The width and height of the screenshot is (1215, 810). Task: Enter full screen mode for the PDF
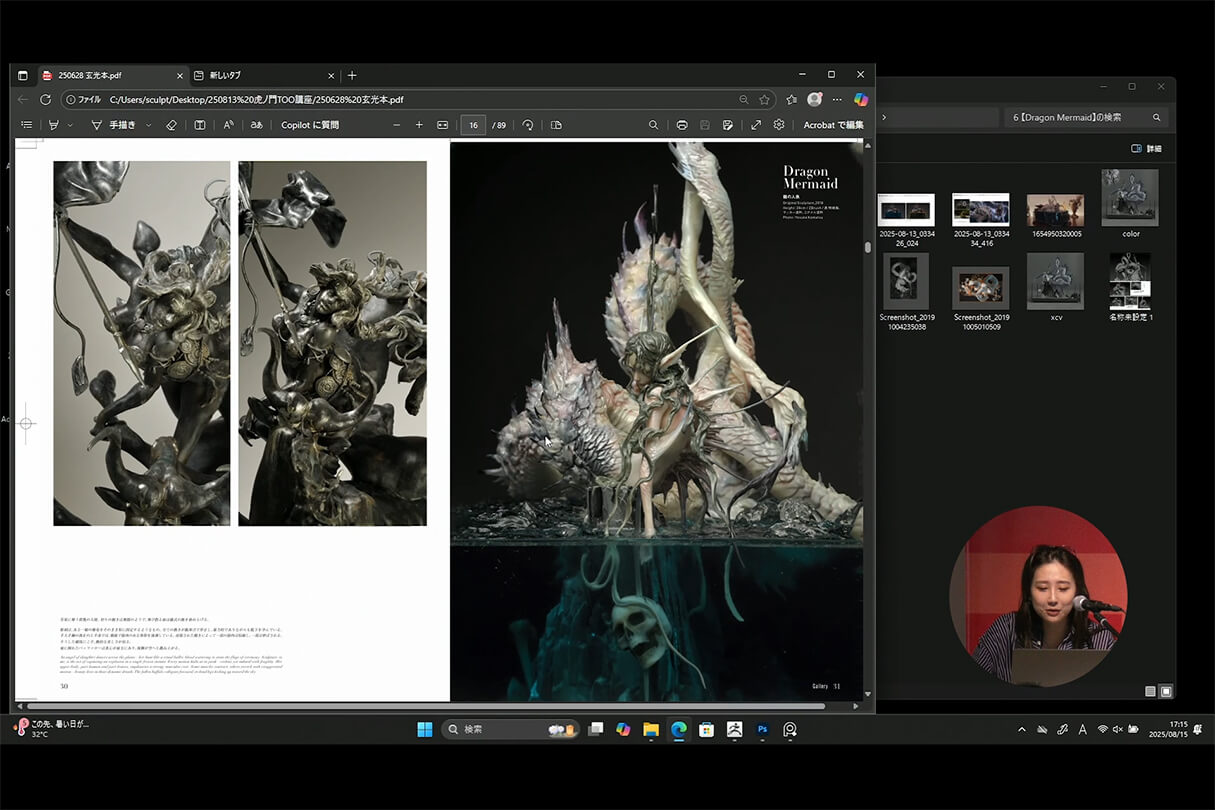click(756, 125)
